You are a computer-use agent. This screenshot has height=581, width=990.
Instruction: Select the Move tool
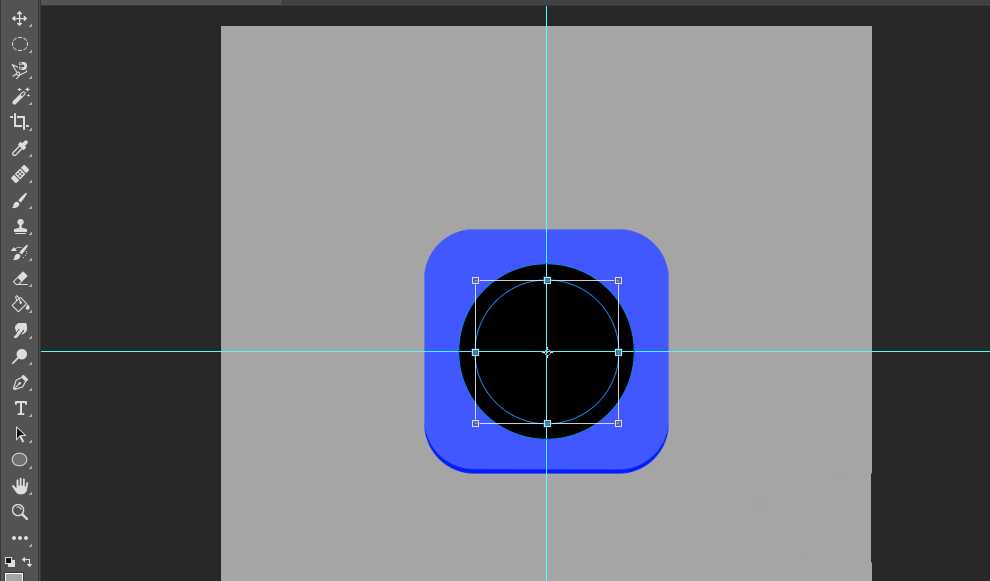click(19, 18)
